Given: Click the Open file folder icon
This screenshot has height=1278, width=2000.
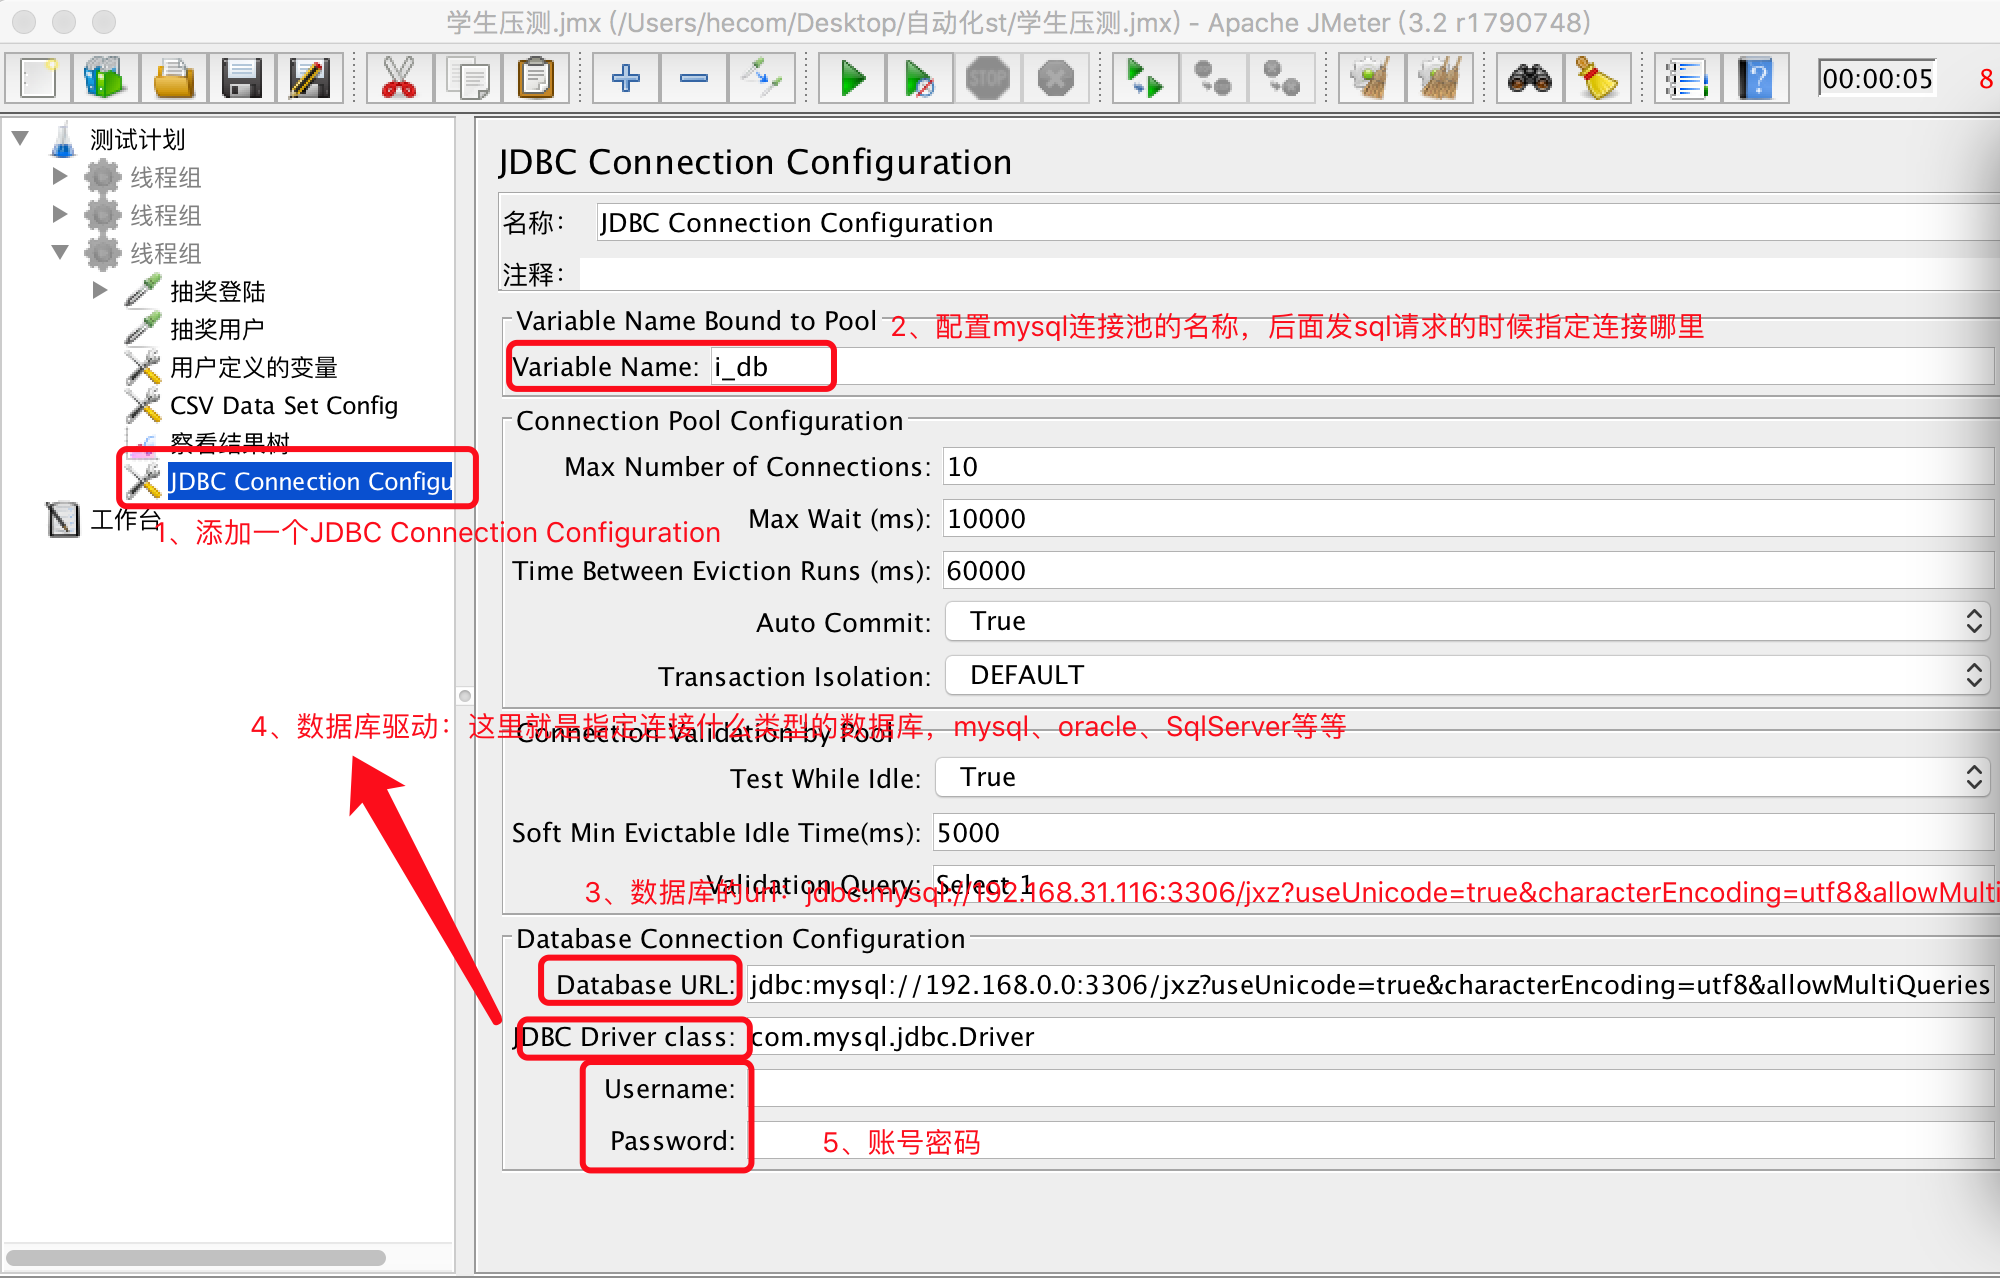Looking at the screenshot, I should [173, 78].
